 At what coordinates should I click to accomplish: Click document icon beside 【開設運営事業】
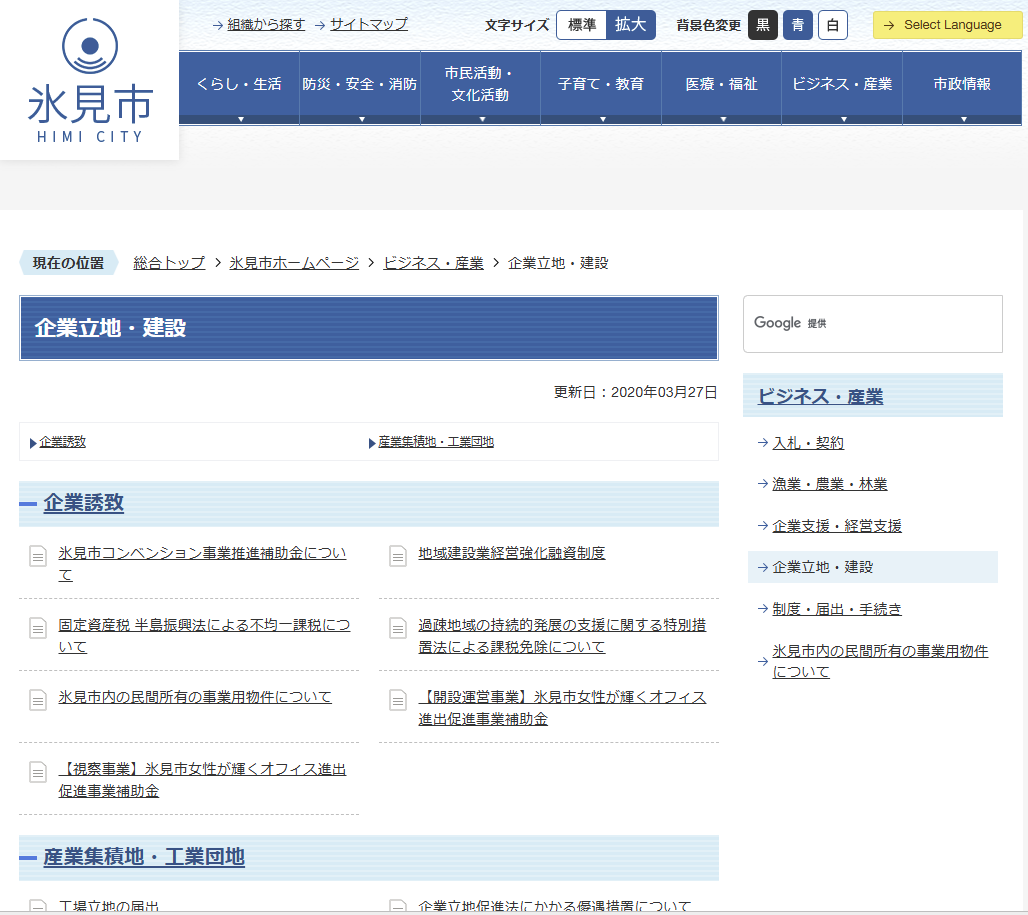pyautogui.click(x=397, y=700)
